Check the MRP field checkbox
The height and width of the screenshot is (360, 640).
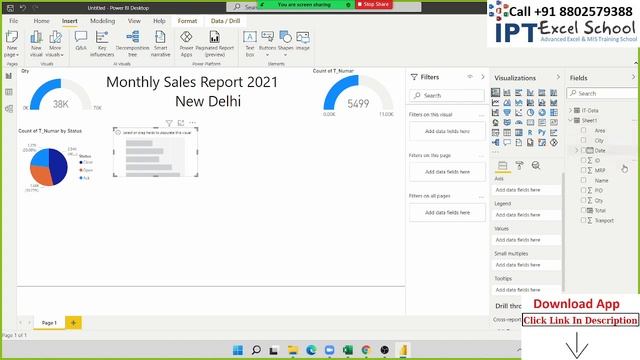[x=583, y=170]
